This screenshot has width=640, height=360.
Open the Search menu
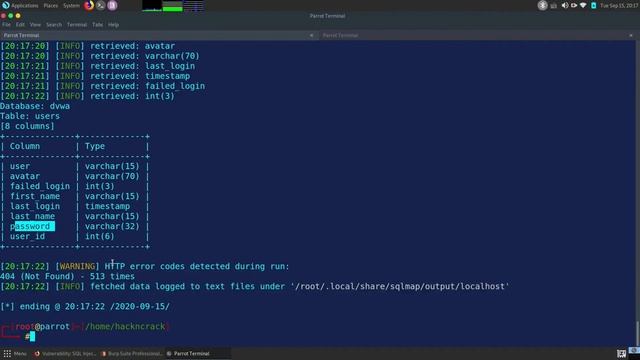pyautogui.click(x=54, y=25)
